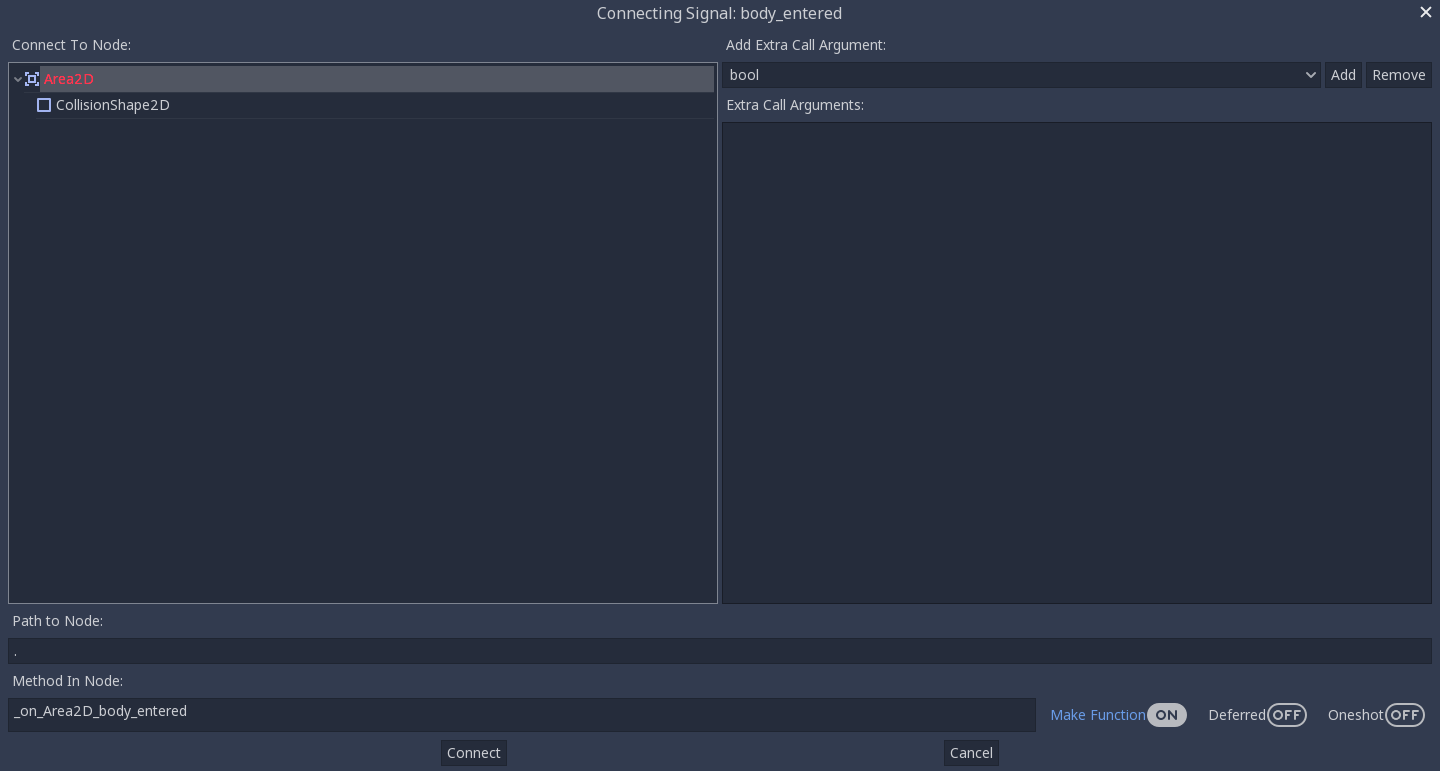Open the bool argument type dropdown
Viewport: 1440px width, 771px height.
pos(1021,75)
